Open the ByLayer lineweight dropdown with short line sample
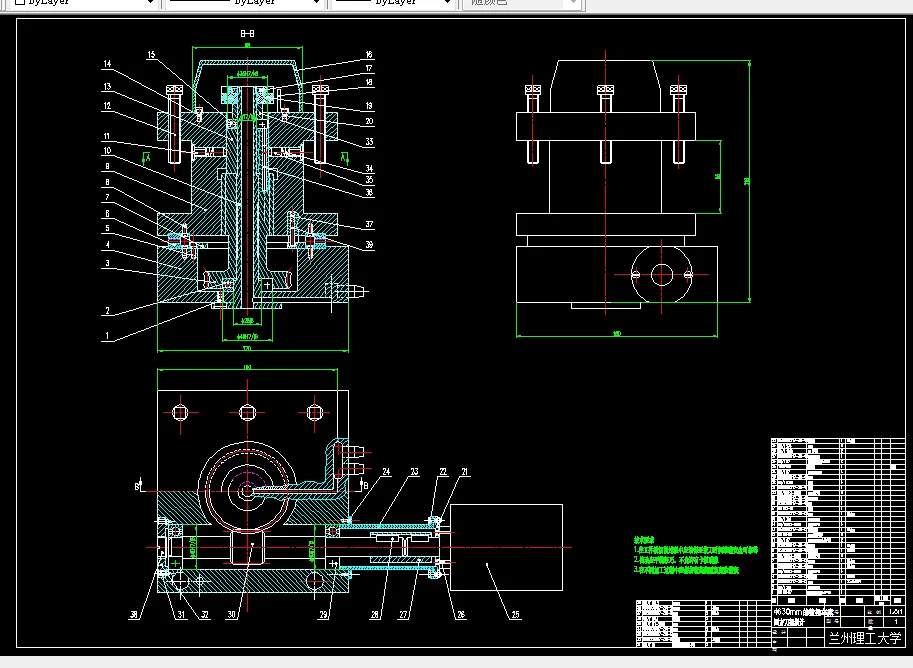Image resolution: width=913 pixels, height=668 pixels. pyautogui.click(x=392, y=3)
